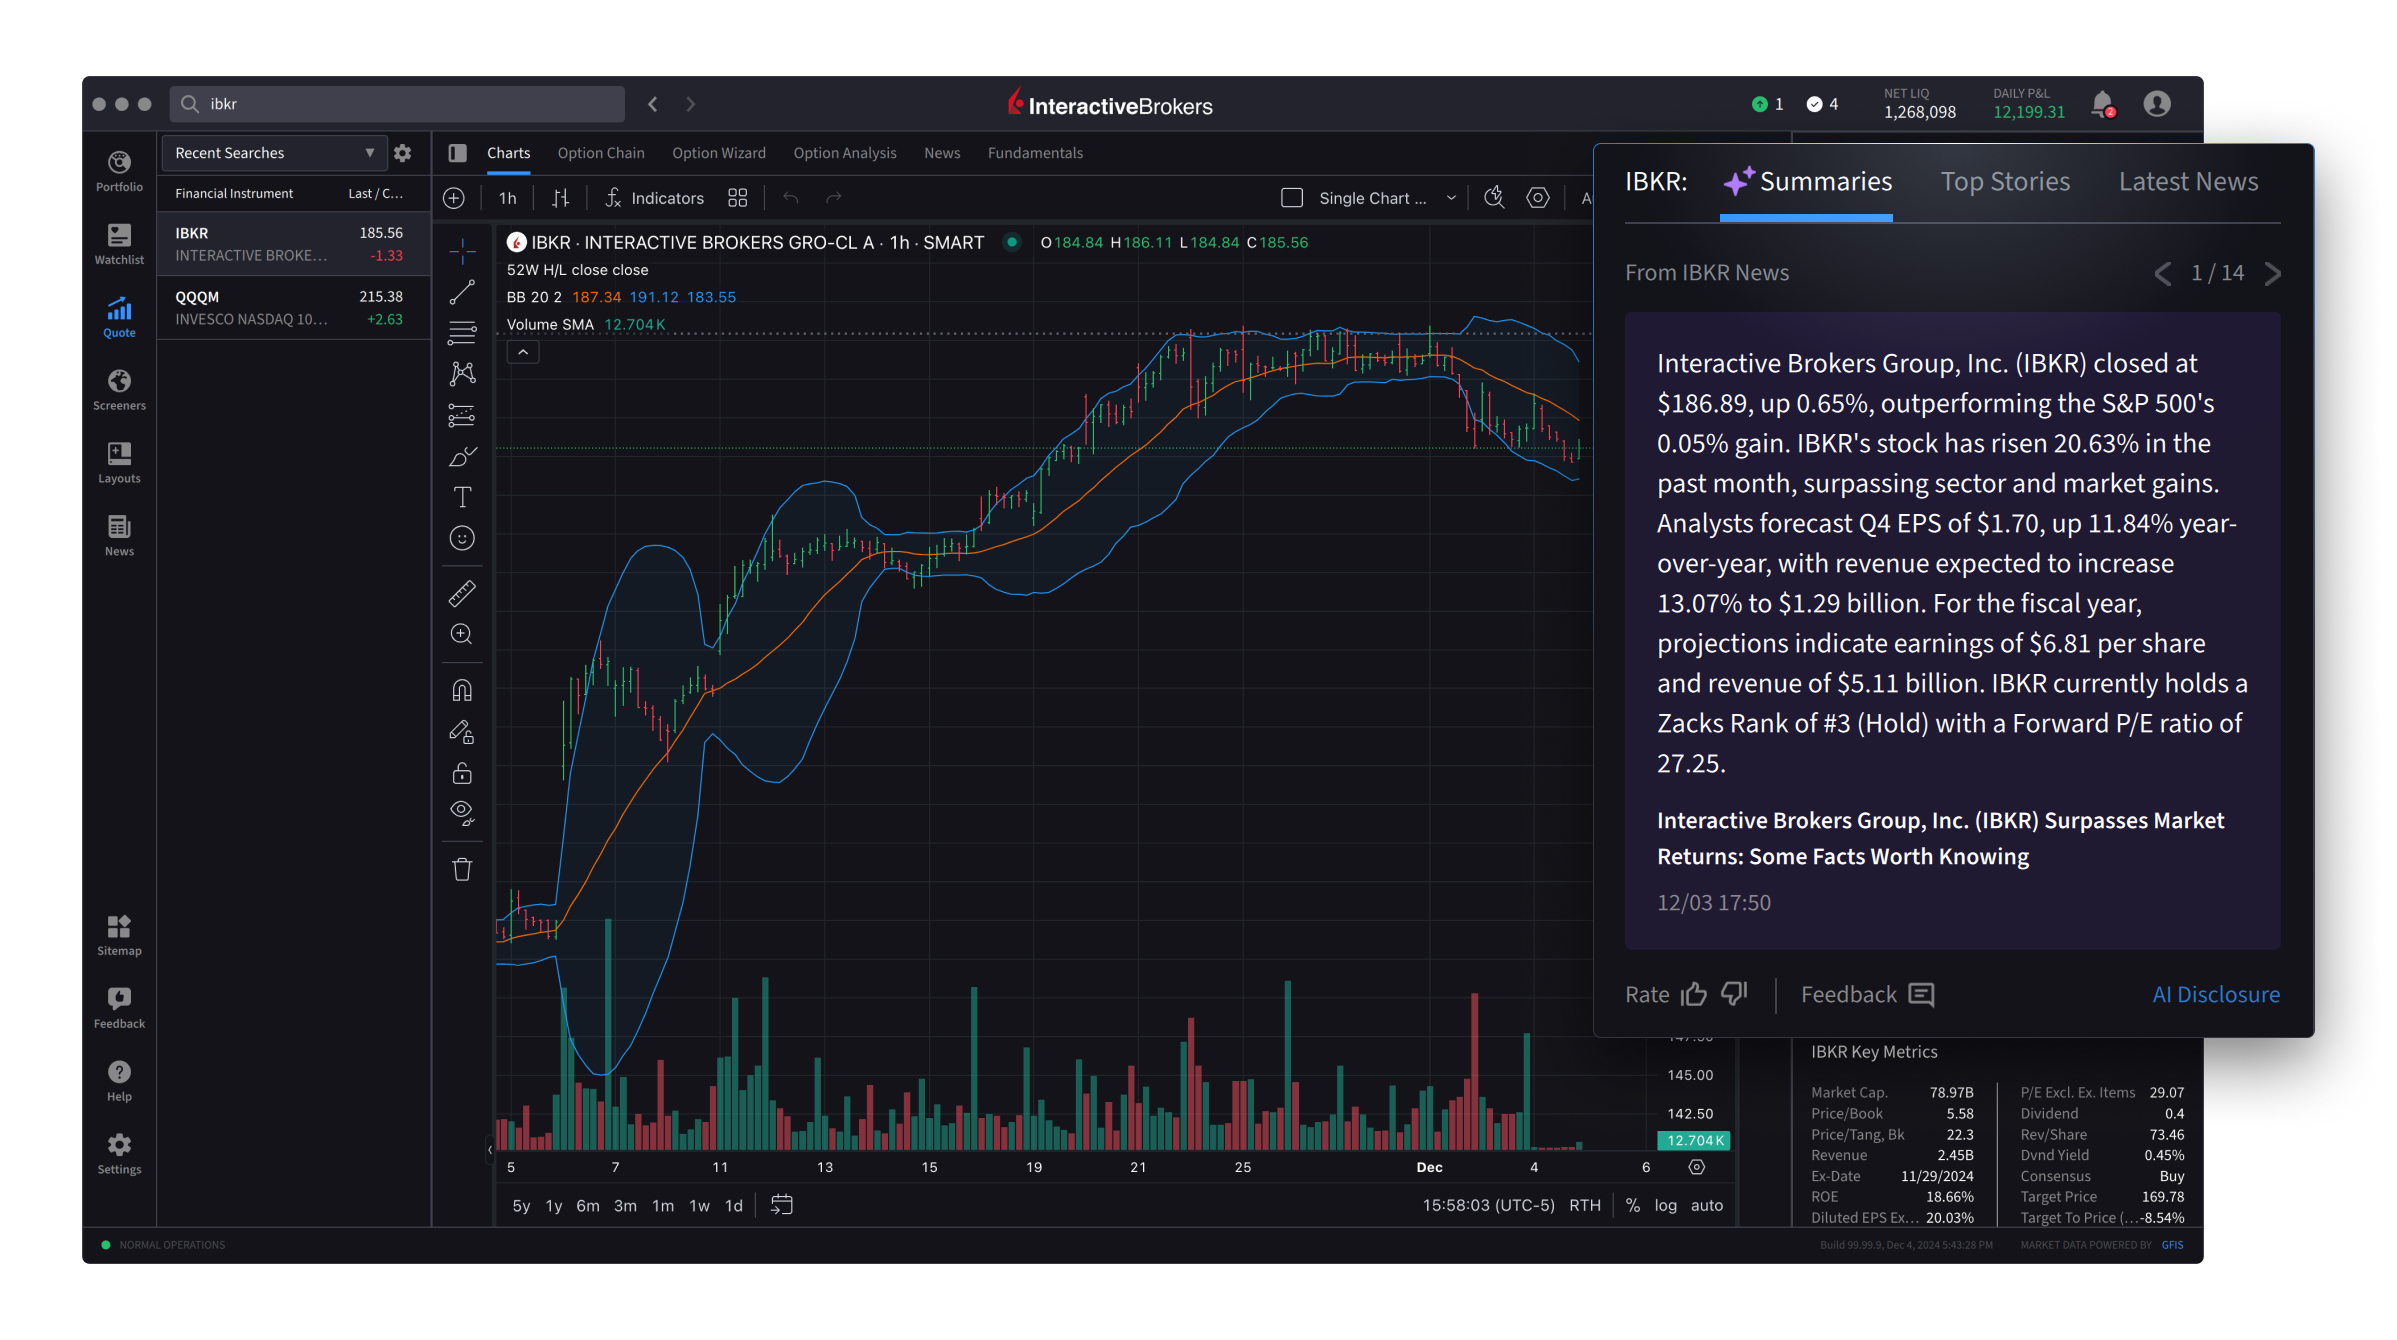Click the ibkr search field
Image resolution: width=2397 pixels, height=1340 pixels.
click(400, 104)
